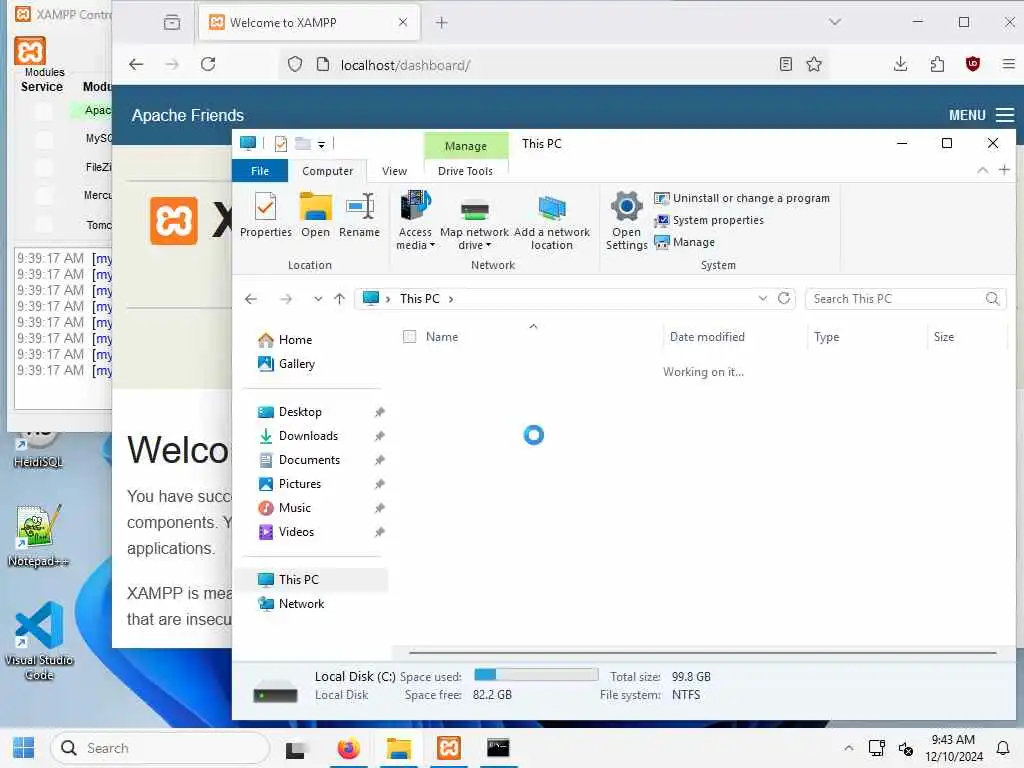Unpin Desktop using its pin icon
1024x768 pixels.
pos(379,412)
